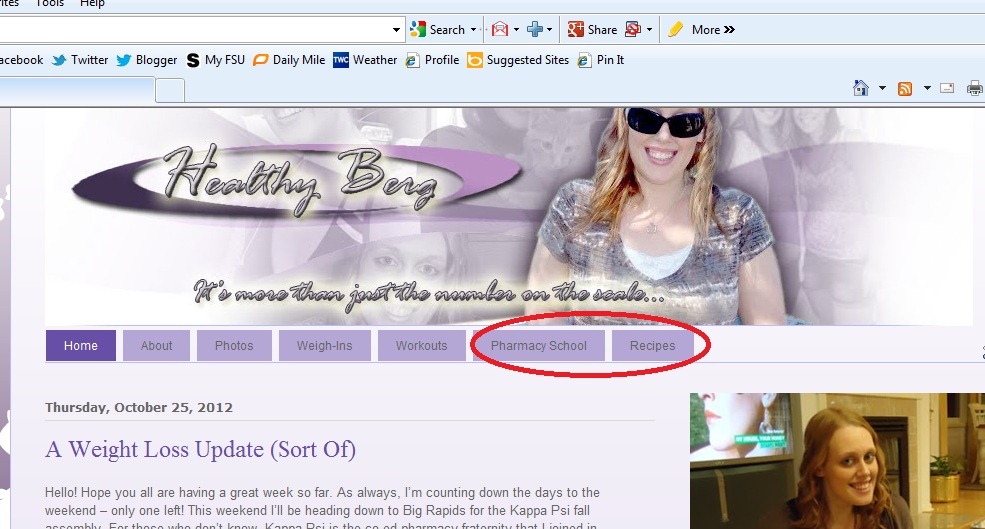Click the Print icon
Screen dimensions: 985x529
[975, 88]
